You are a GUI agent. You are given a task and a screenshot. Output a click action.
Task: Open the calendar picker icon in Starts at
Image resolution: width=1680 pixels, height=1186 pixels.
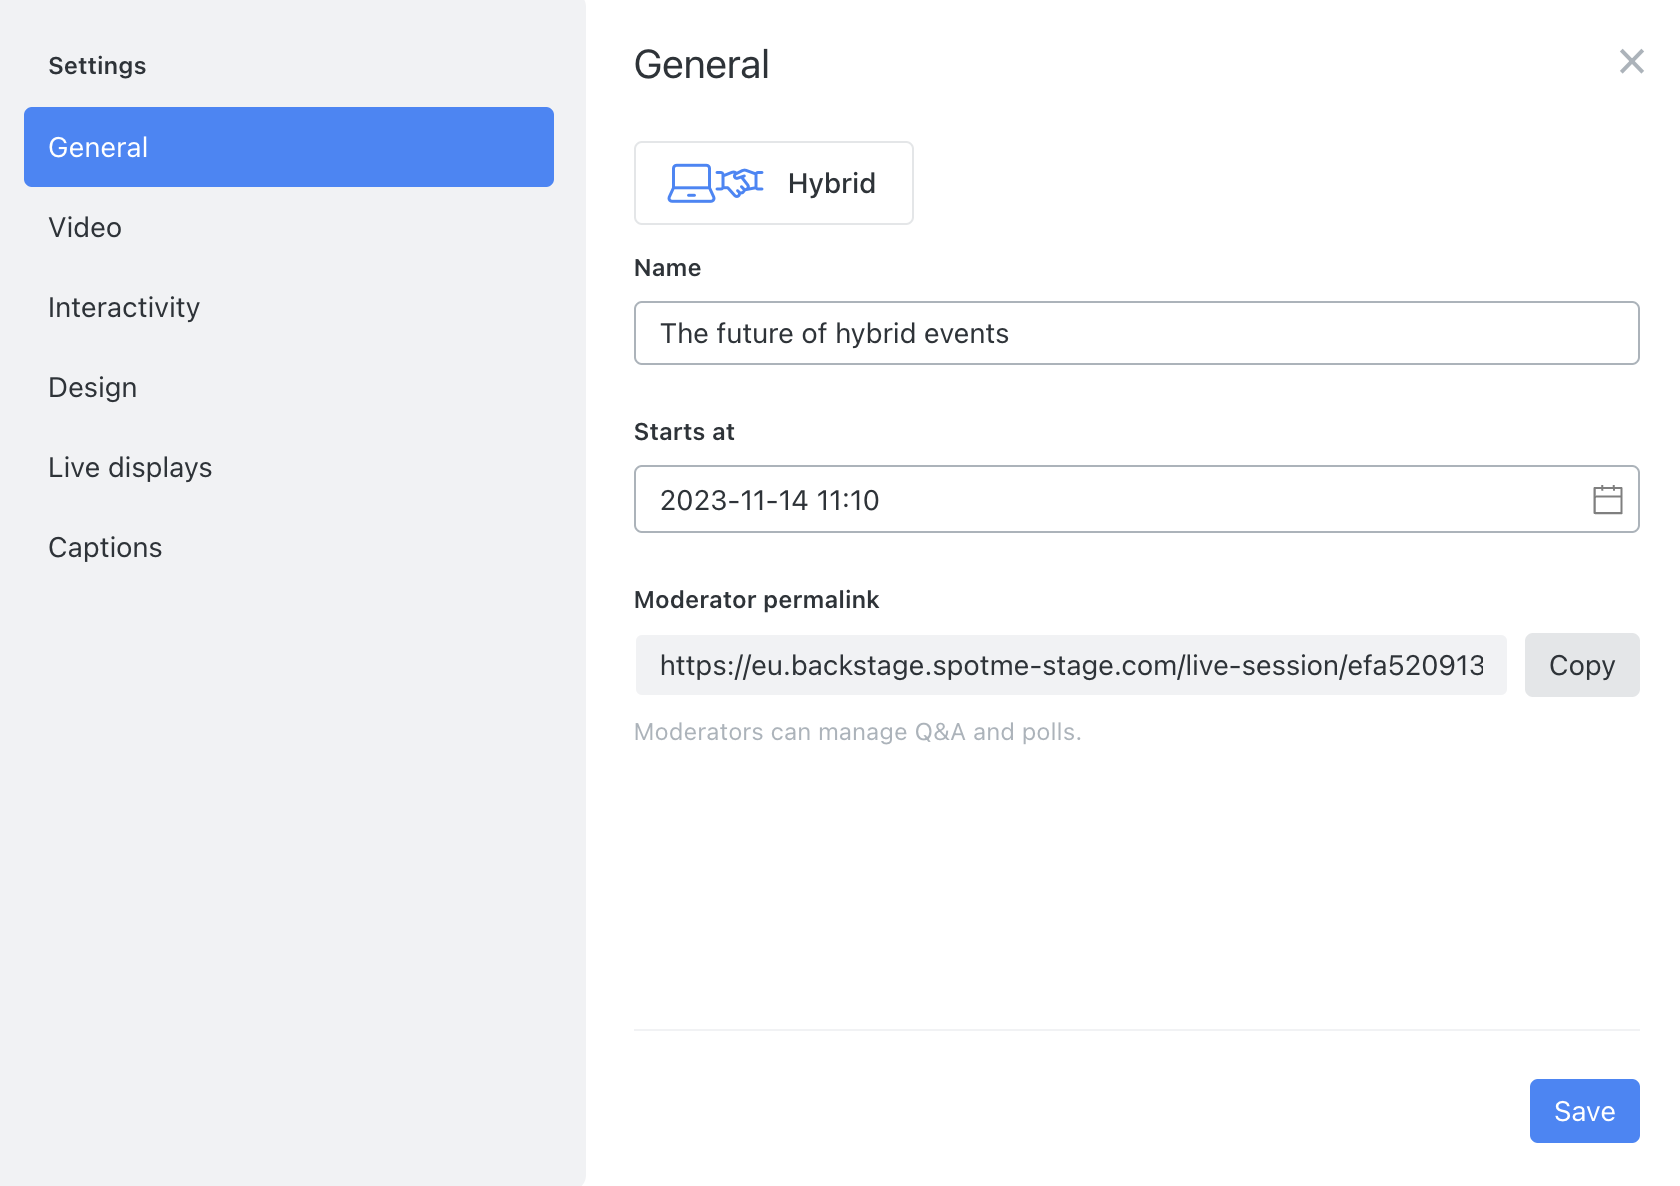tap(1607, 499)
